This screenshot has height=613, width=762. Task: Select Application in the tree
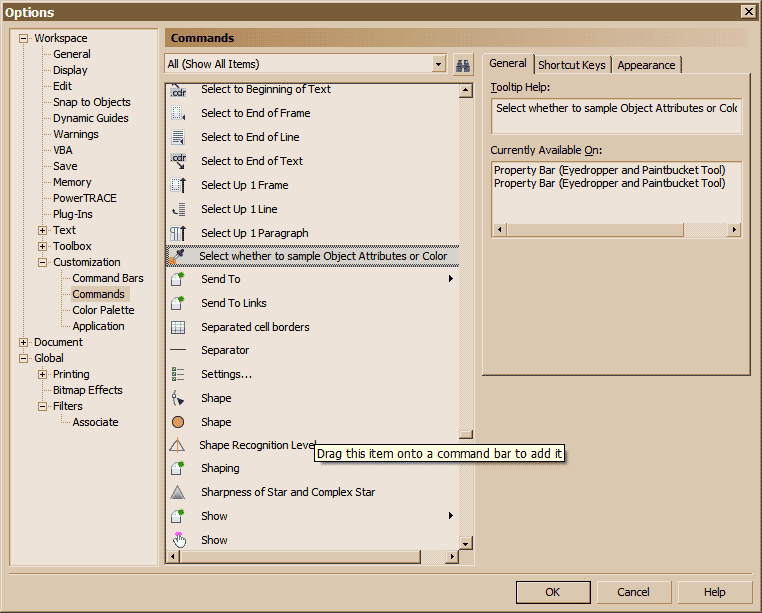click(98, 326)
